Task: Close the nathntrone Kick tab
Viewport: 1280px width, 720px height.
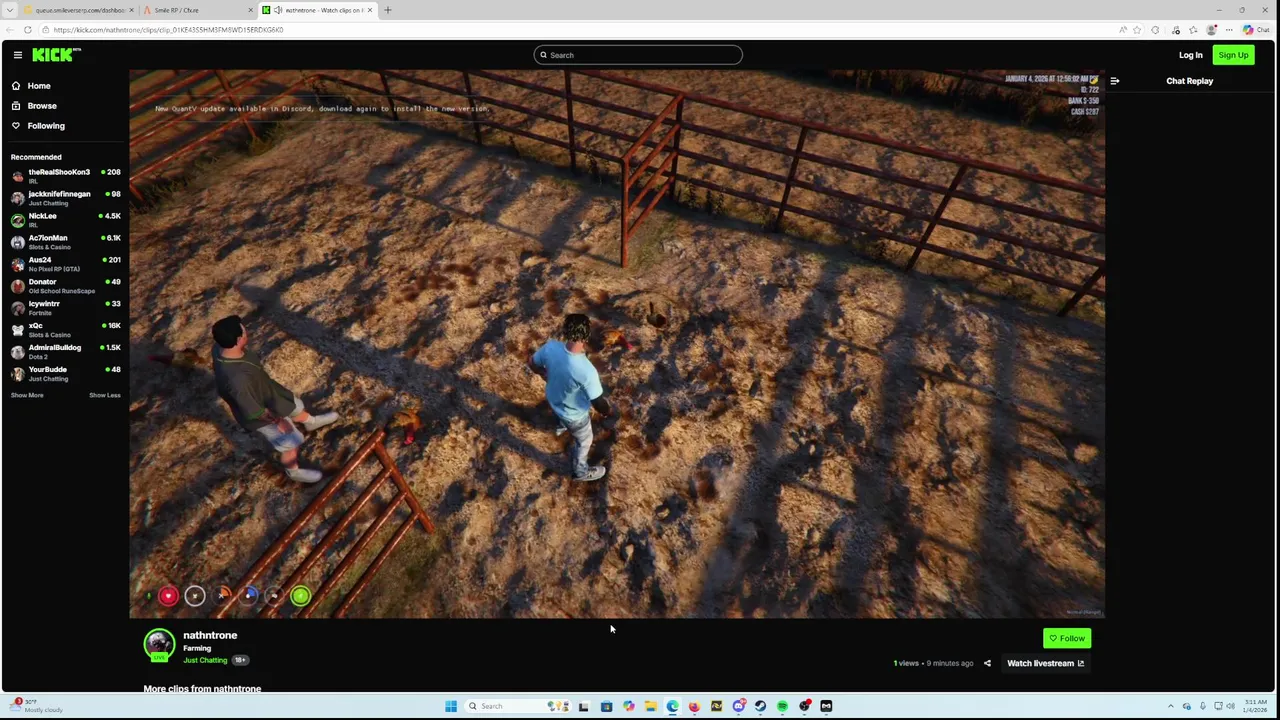Action: click(x=370, y=10)
